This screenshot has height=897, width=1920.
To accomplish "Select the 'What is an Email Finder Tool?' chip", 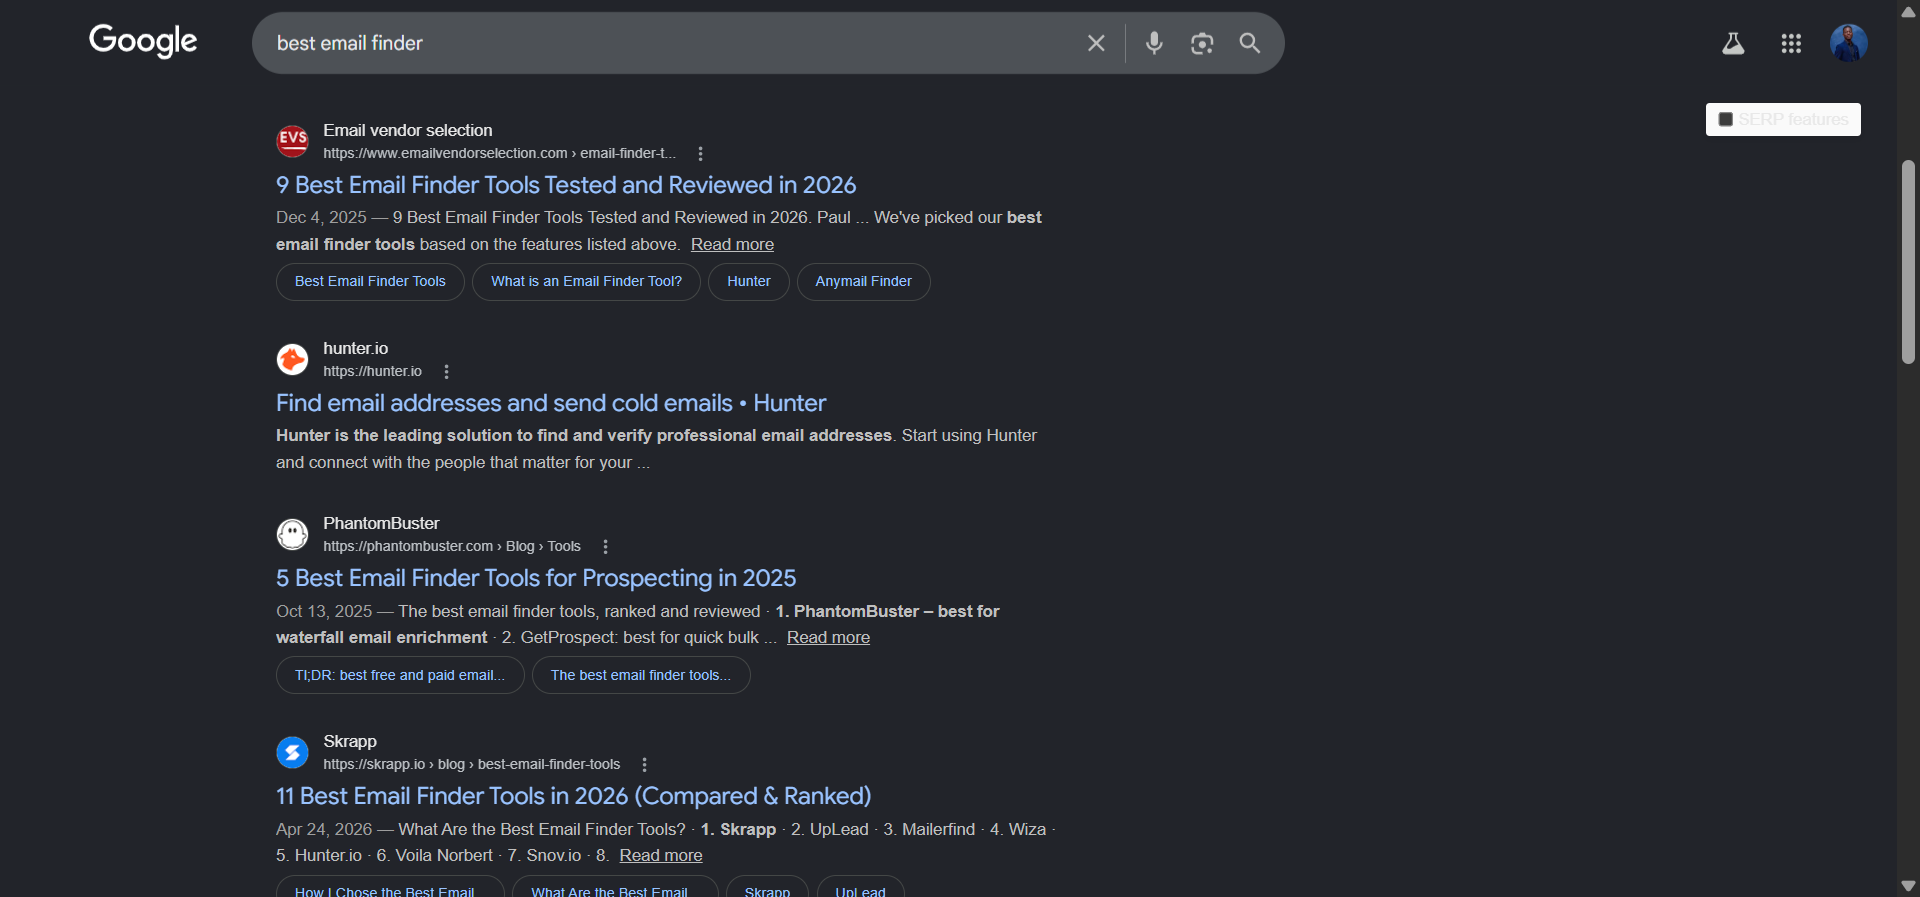I will 586,282.
